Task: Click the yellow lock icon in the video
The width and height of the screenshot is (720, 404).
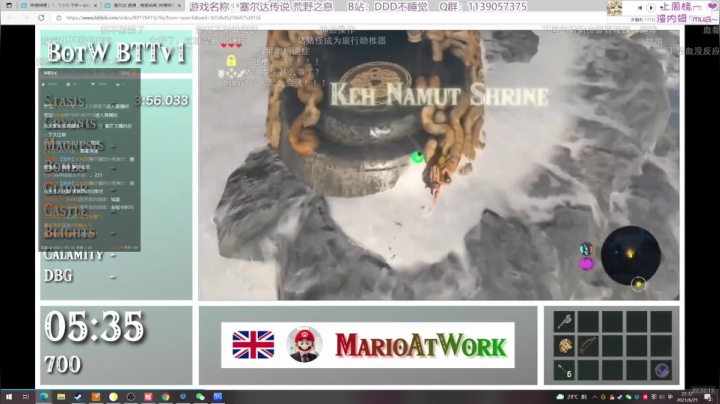Action: pyautogui.click(x=231, y=60)
